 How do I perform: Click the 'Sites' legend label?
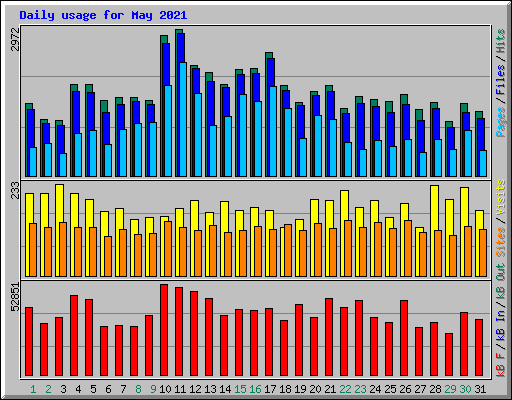tap(501, 242)
